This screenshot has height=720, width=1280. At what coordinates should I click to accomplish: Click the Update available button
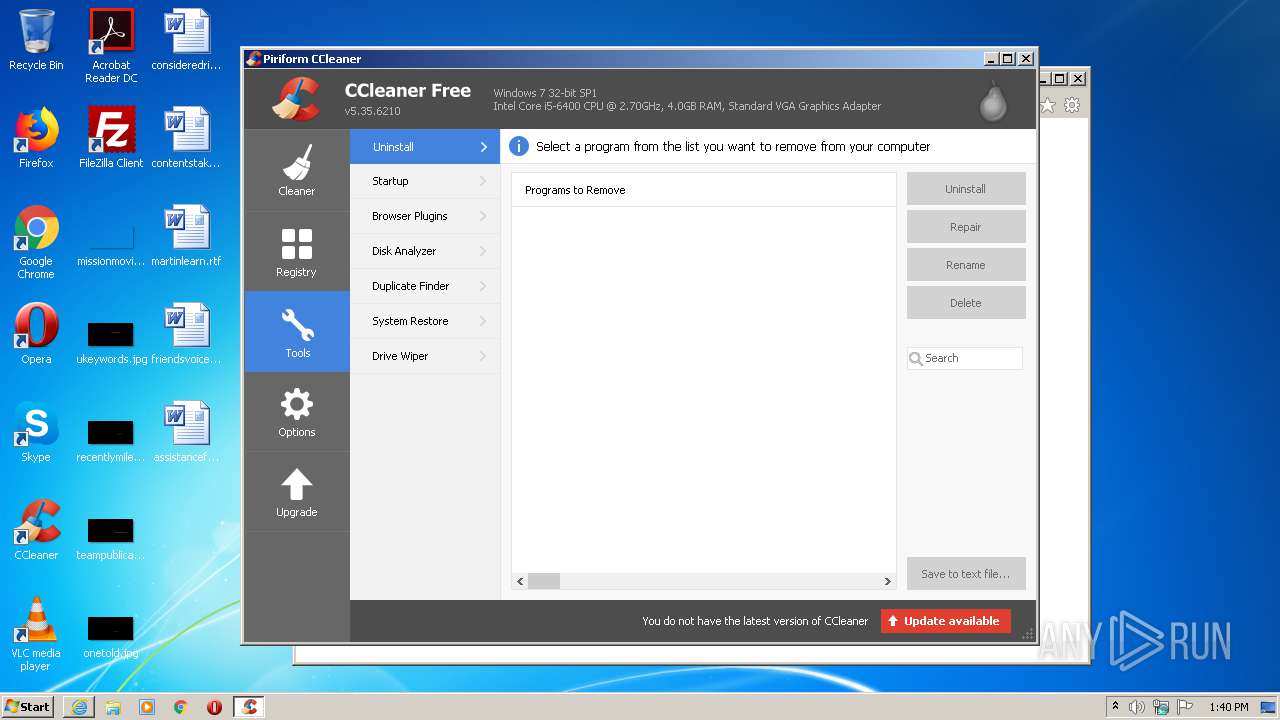pos(946,621)
